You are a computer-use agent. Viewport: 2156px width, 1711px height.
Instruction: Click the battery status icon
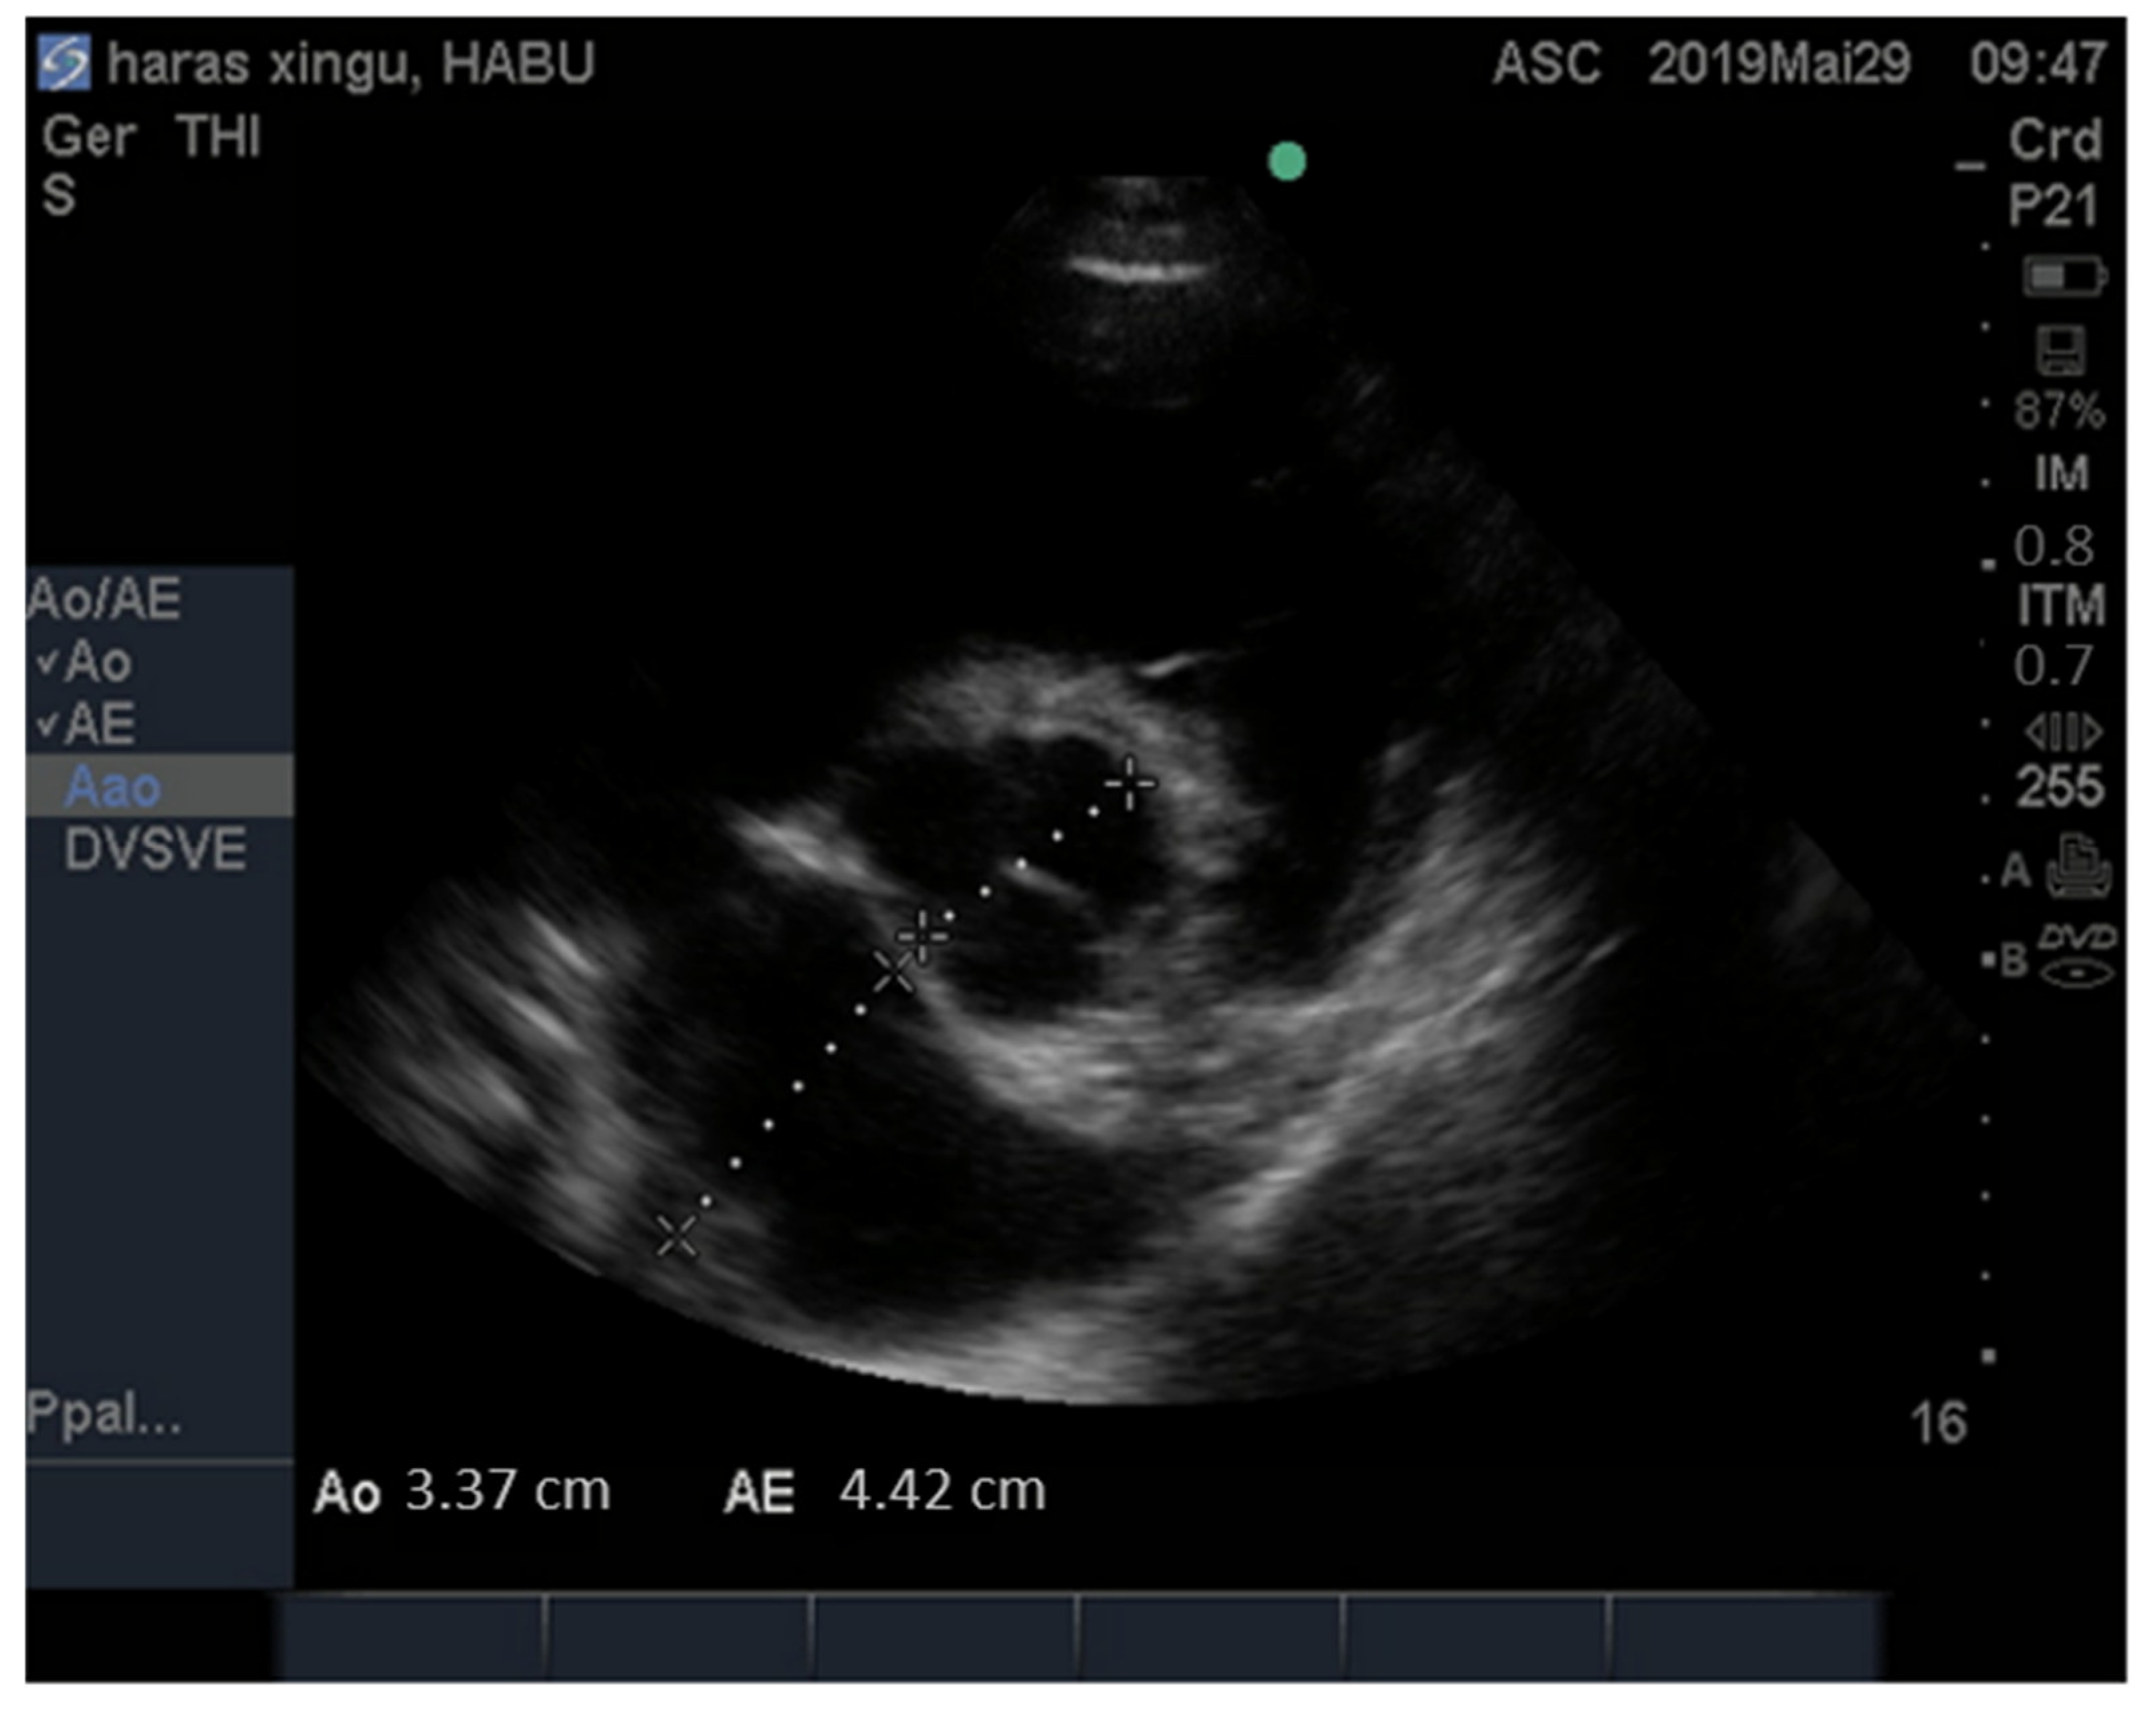coord(2064,276)
